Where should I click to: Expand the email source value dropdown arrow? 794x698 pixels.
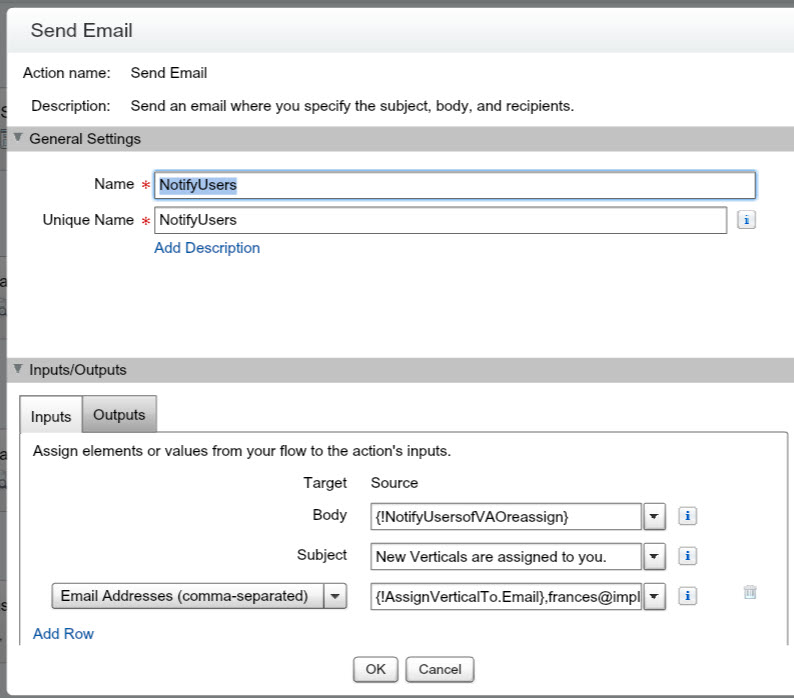coord(654,596)
